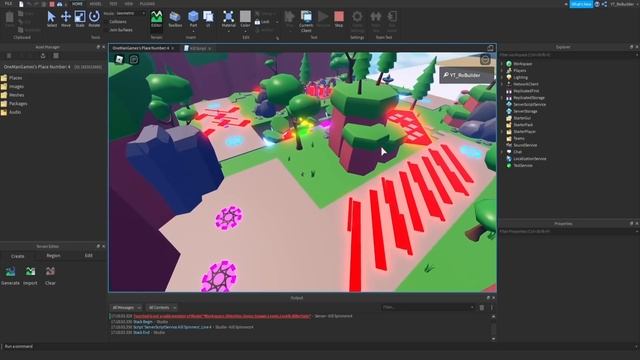Open the Roblox menu icon in viewport

point(119,60)
